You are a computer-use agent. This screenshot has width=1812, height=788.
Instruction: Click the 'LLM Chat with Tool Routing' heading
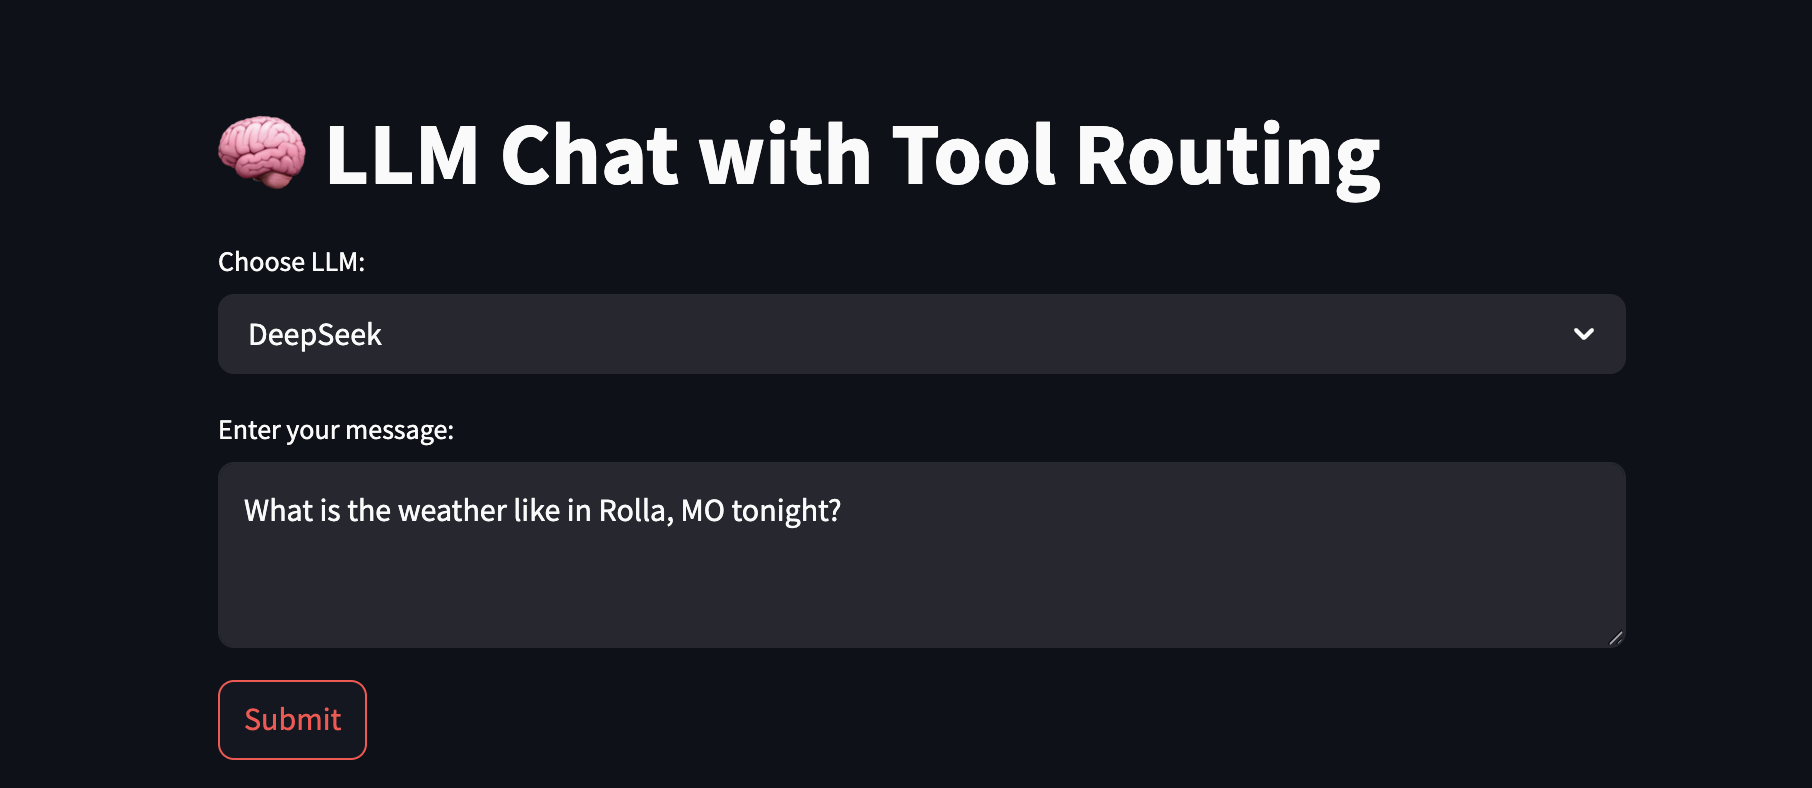[853, 155]
